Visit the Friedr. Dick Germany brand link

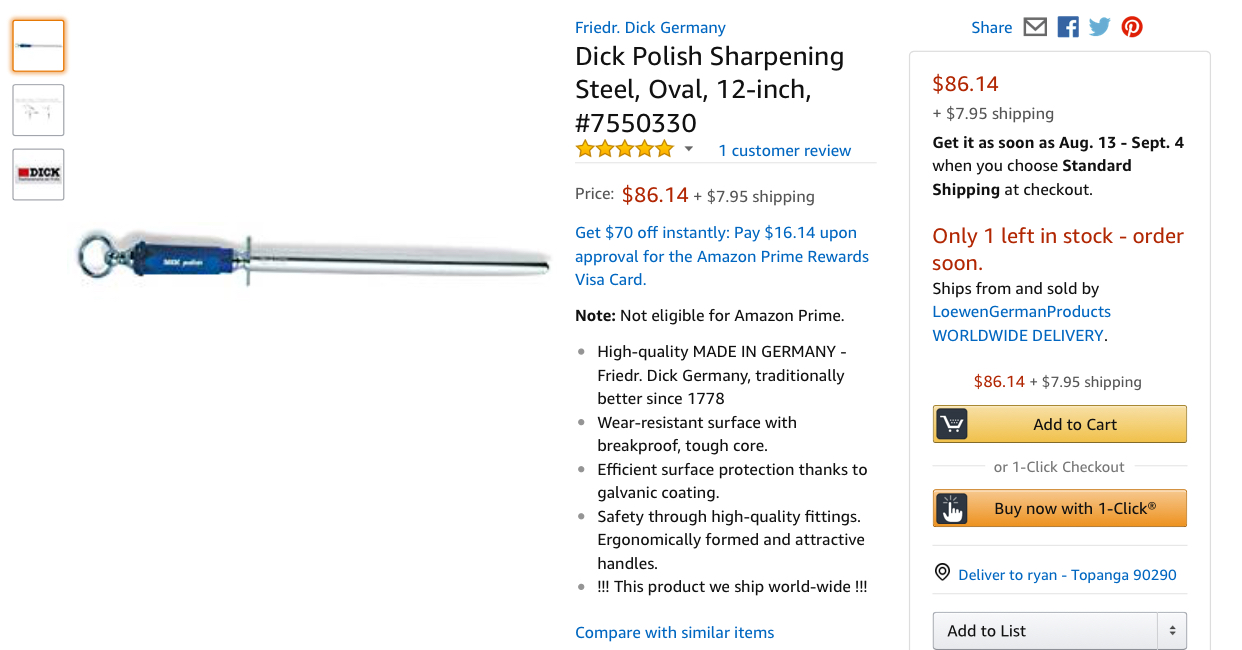(x=650, y=28)
